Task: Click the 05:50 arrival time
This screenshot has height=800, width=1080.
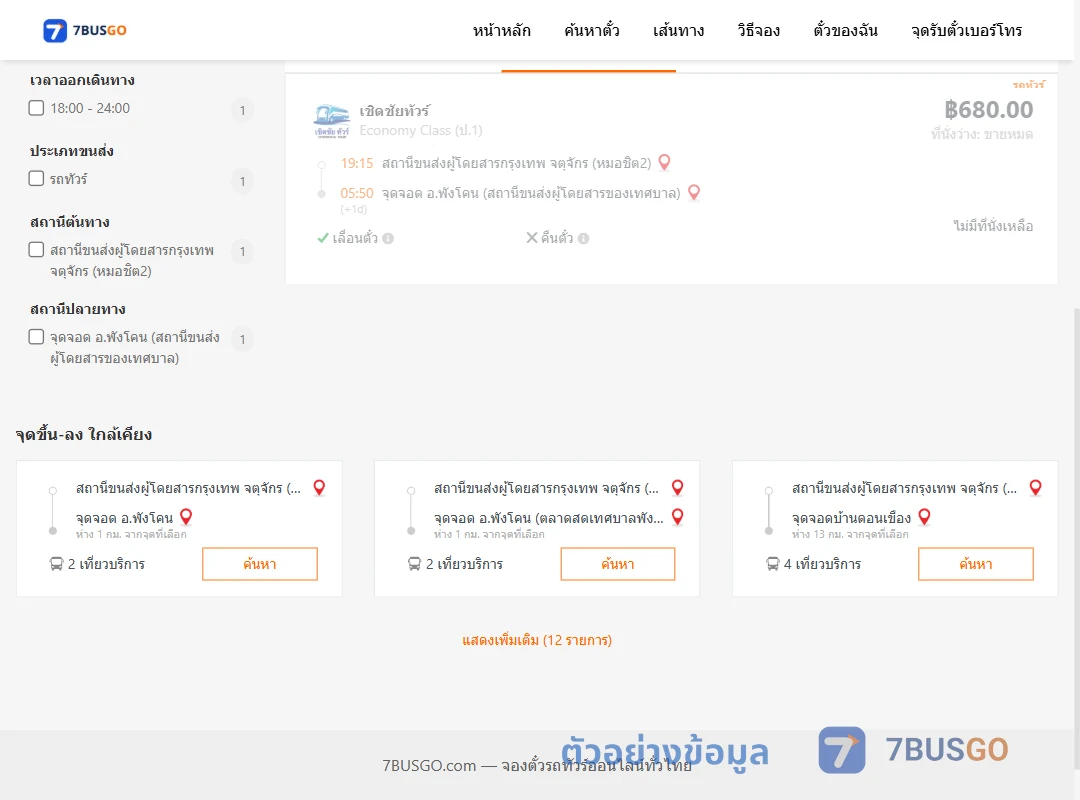Action: click(357, 193)
